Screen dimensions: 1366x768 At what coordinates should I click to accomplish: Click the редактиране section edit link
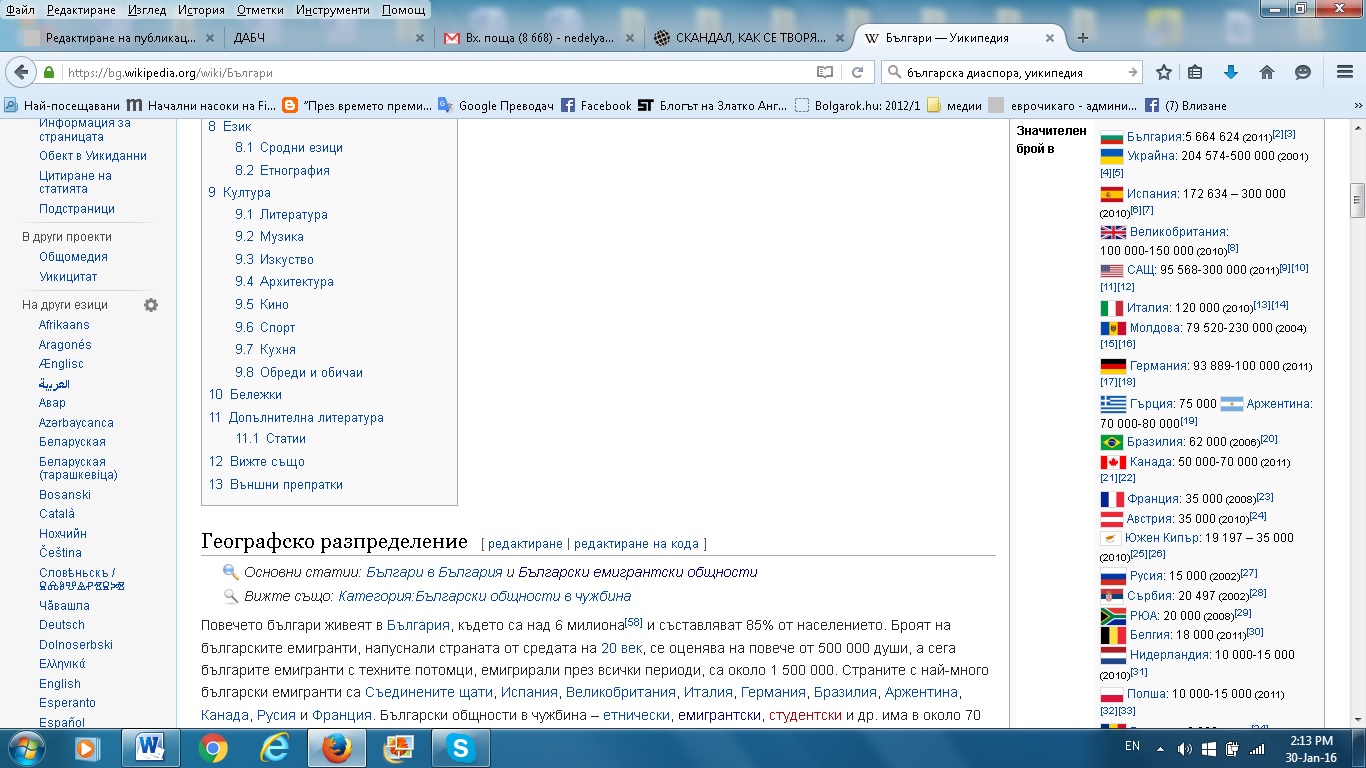(524, 544)
